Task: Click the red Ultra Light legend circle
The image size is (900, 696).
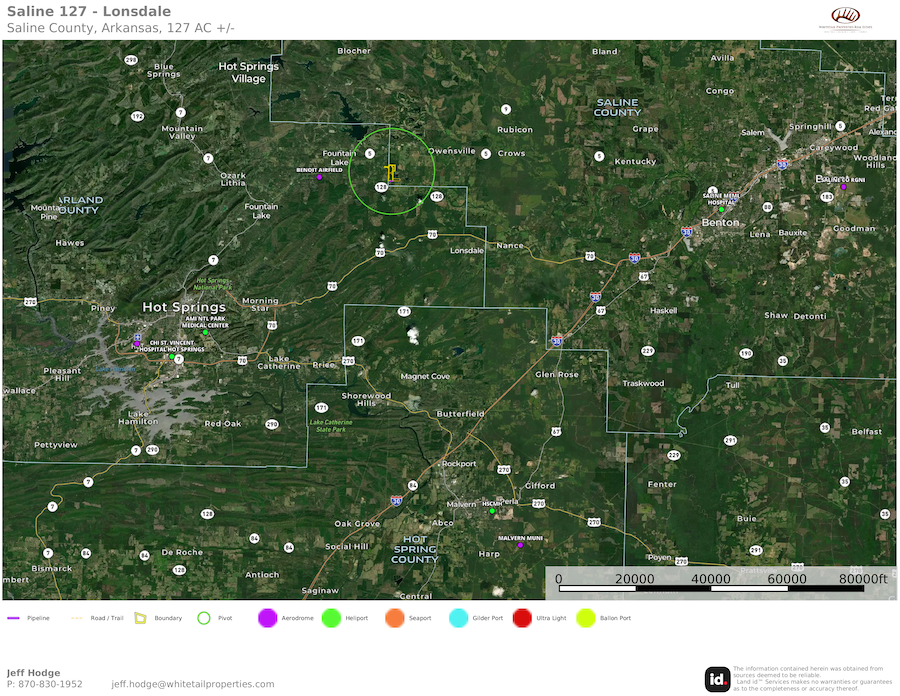Action: point(522,618)
